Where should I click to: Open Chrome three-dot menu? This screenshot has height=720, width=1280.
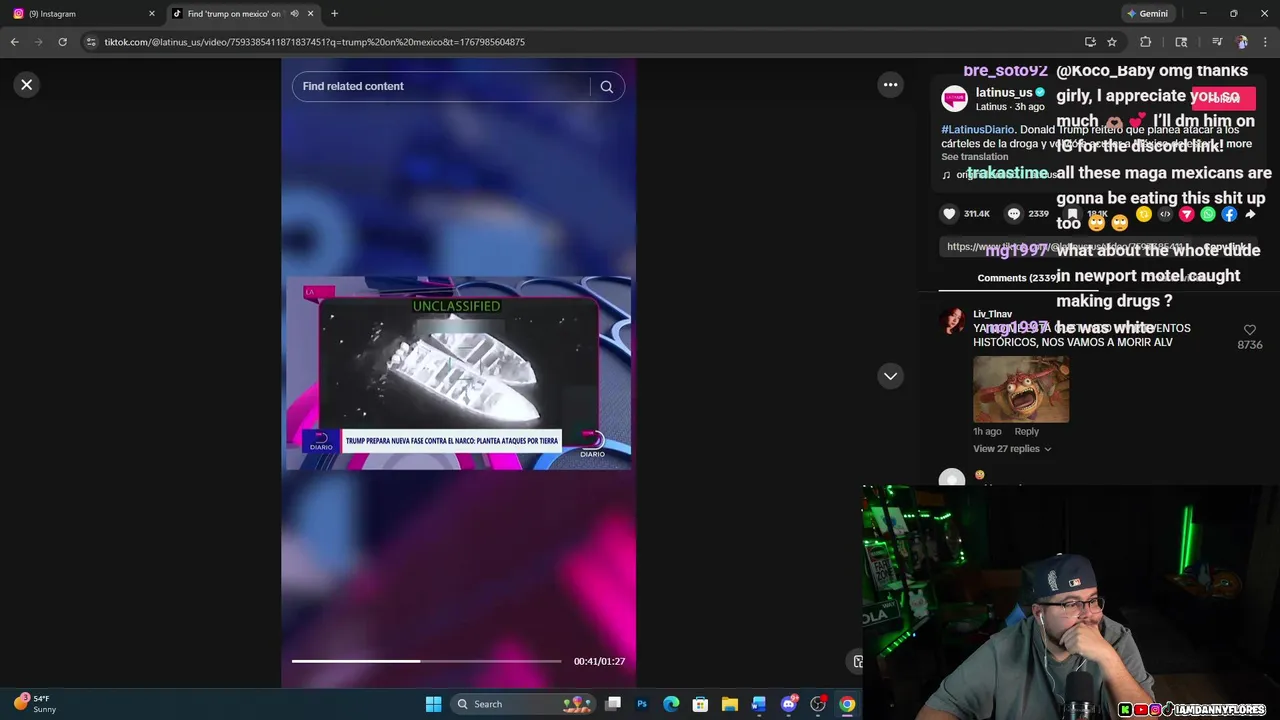(1265, 42)
